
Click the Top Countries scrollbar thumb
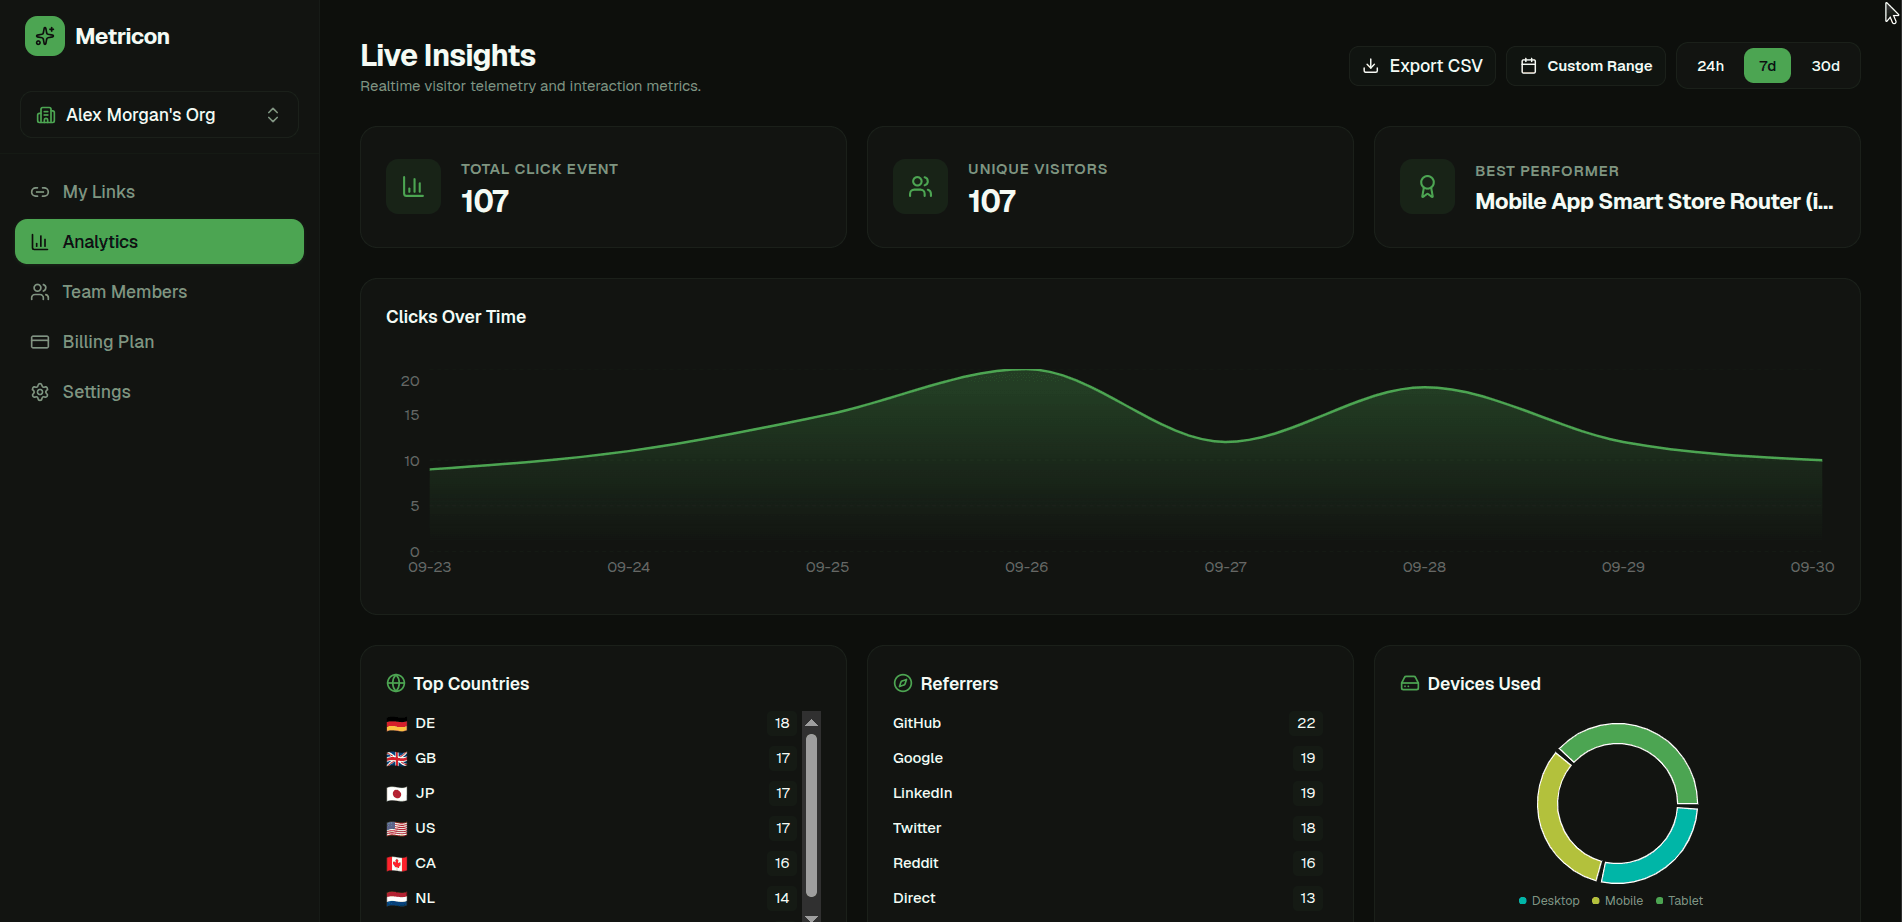[x=812, y=815]
